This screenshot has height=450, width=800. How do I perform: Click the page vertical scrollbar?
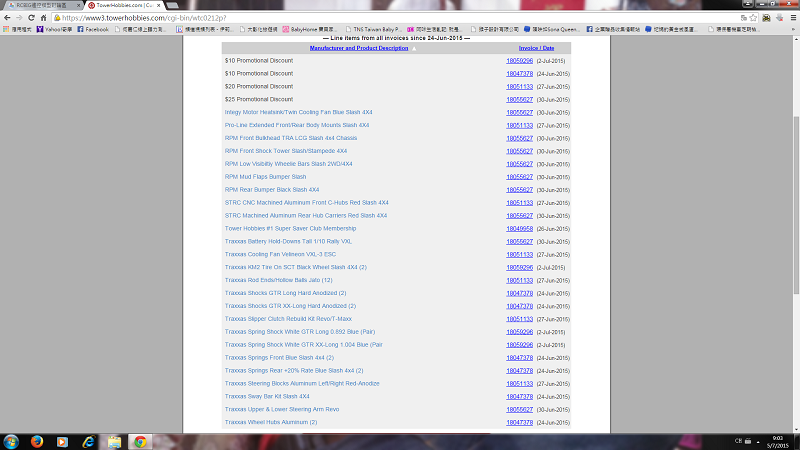click(x=795, y=200)
